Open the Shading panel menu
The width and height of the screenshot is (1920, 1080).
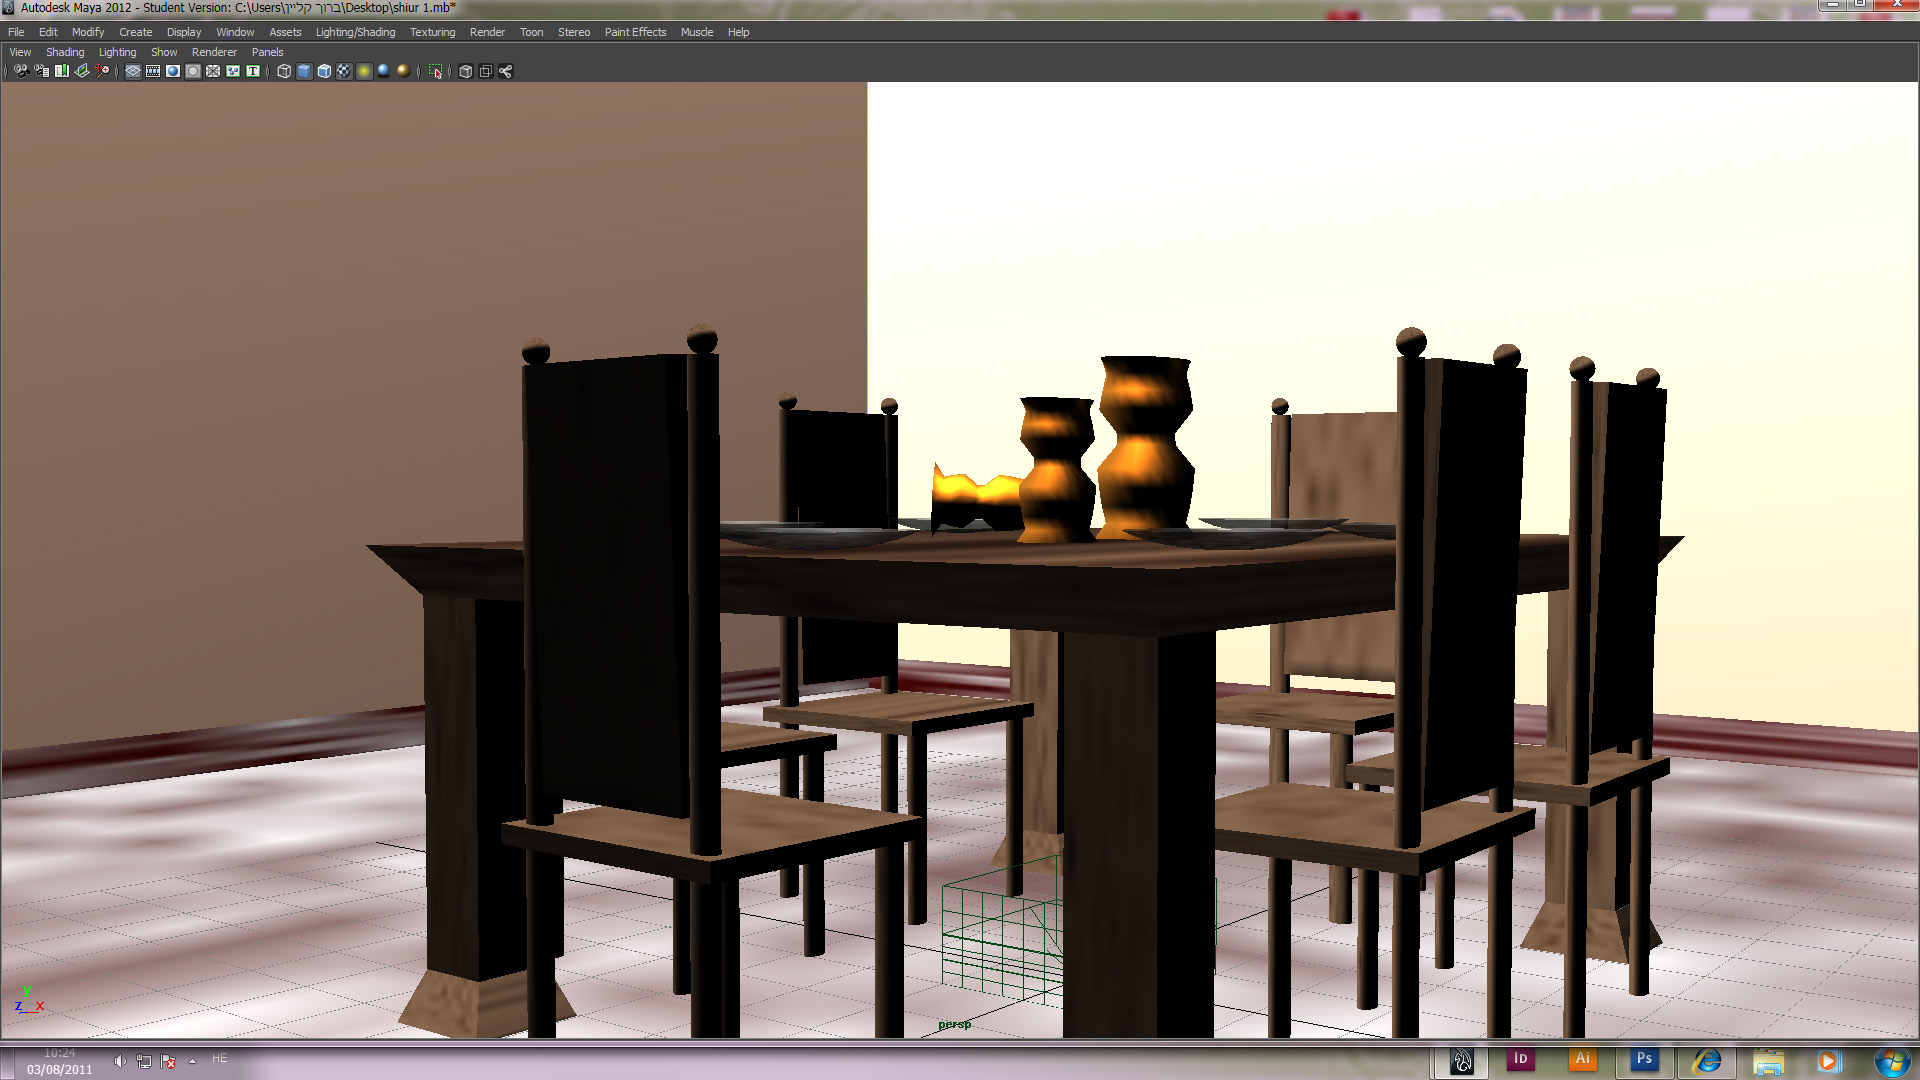tap(65, 52)
